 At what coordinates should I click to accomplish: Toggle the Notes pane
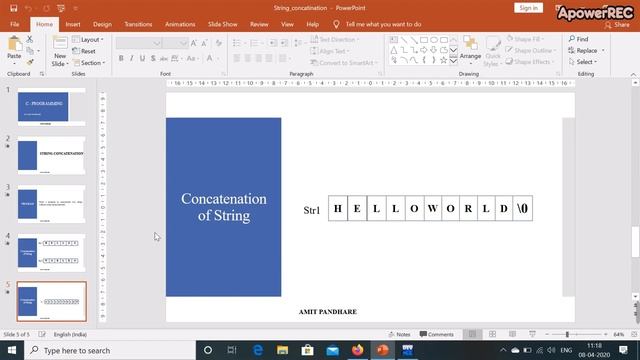[x=399, y=334]
